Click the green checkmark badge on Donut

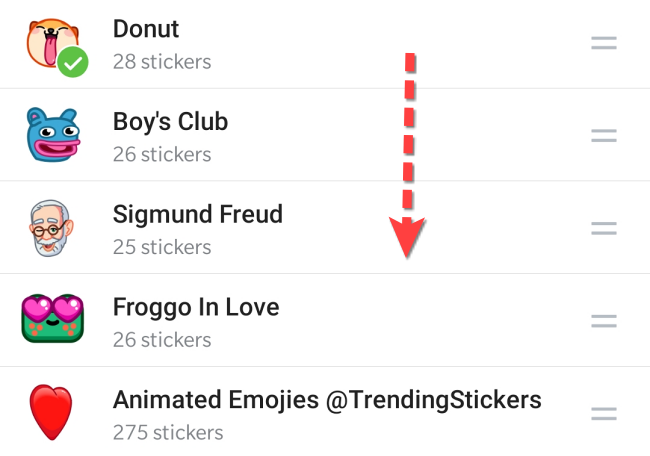pos(72,63)
